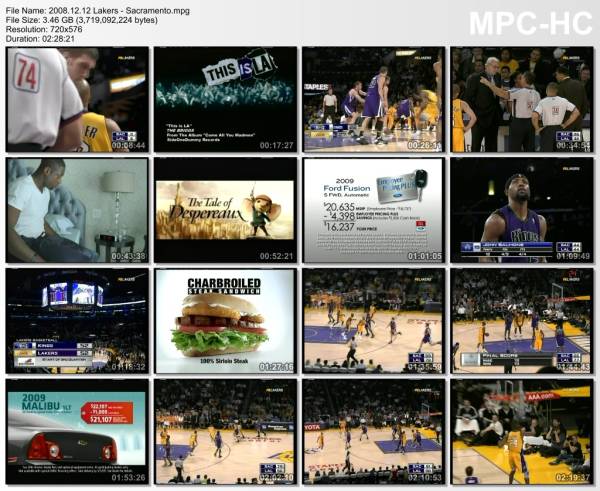Open the 'This is LA' thumbnail

pyautogui.click(x=225, y=100)
